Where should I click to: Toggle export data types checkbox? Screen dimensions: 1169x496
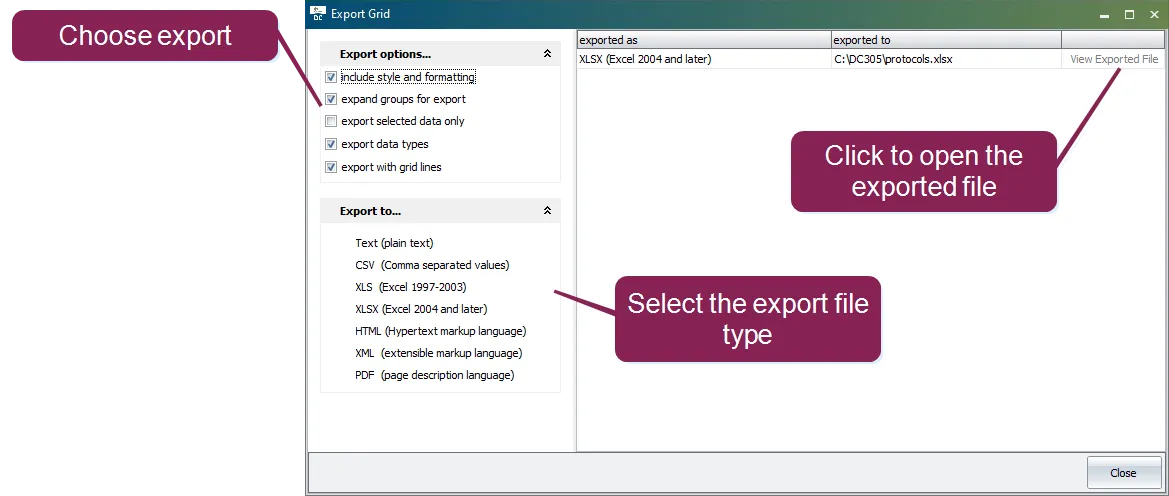pyautogui.click(x=332, y=145)
